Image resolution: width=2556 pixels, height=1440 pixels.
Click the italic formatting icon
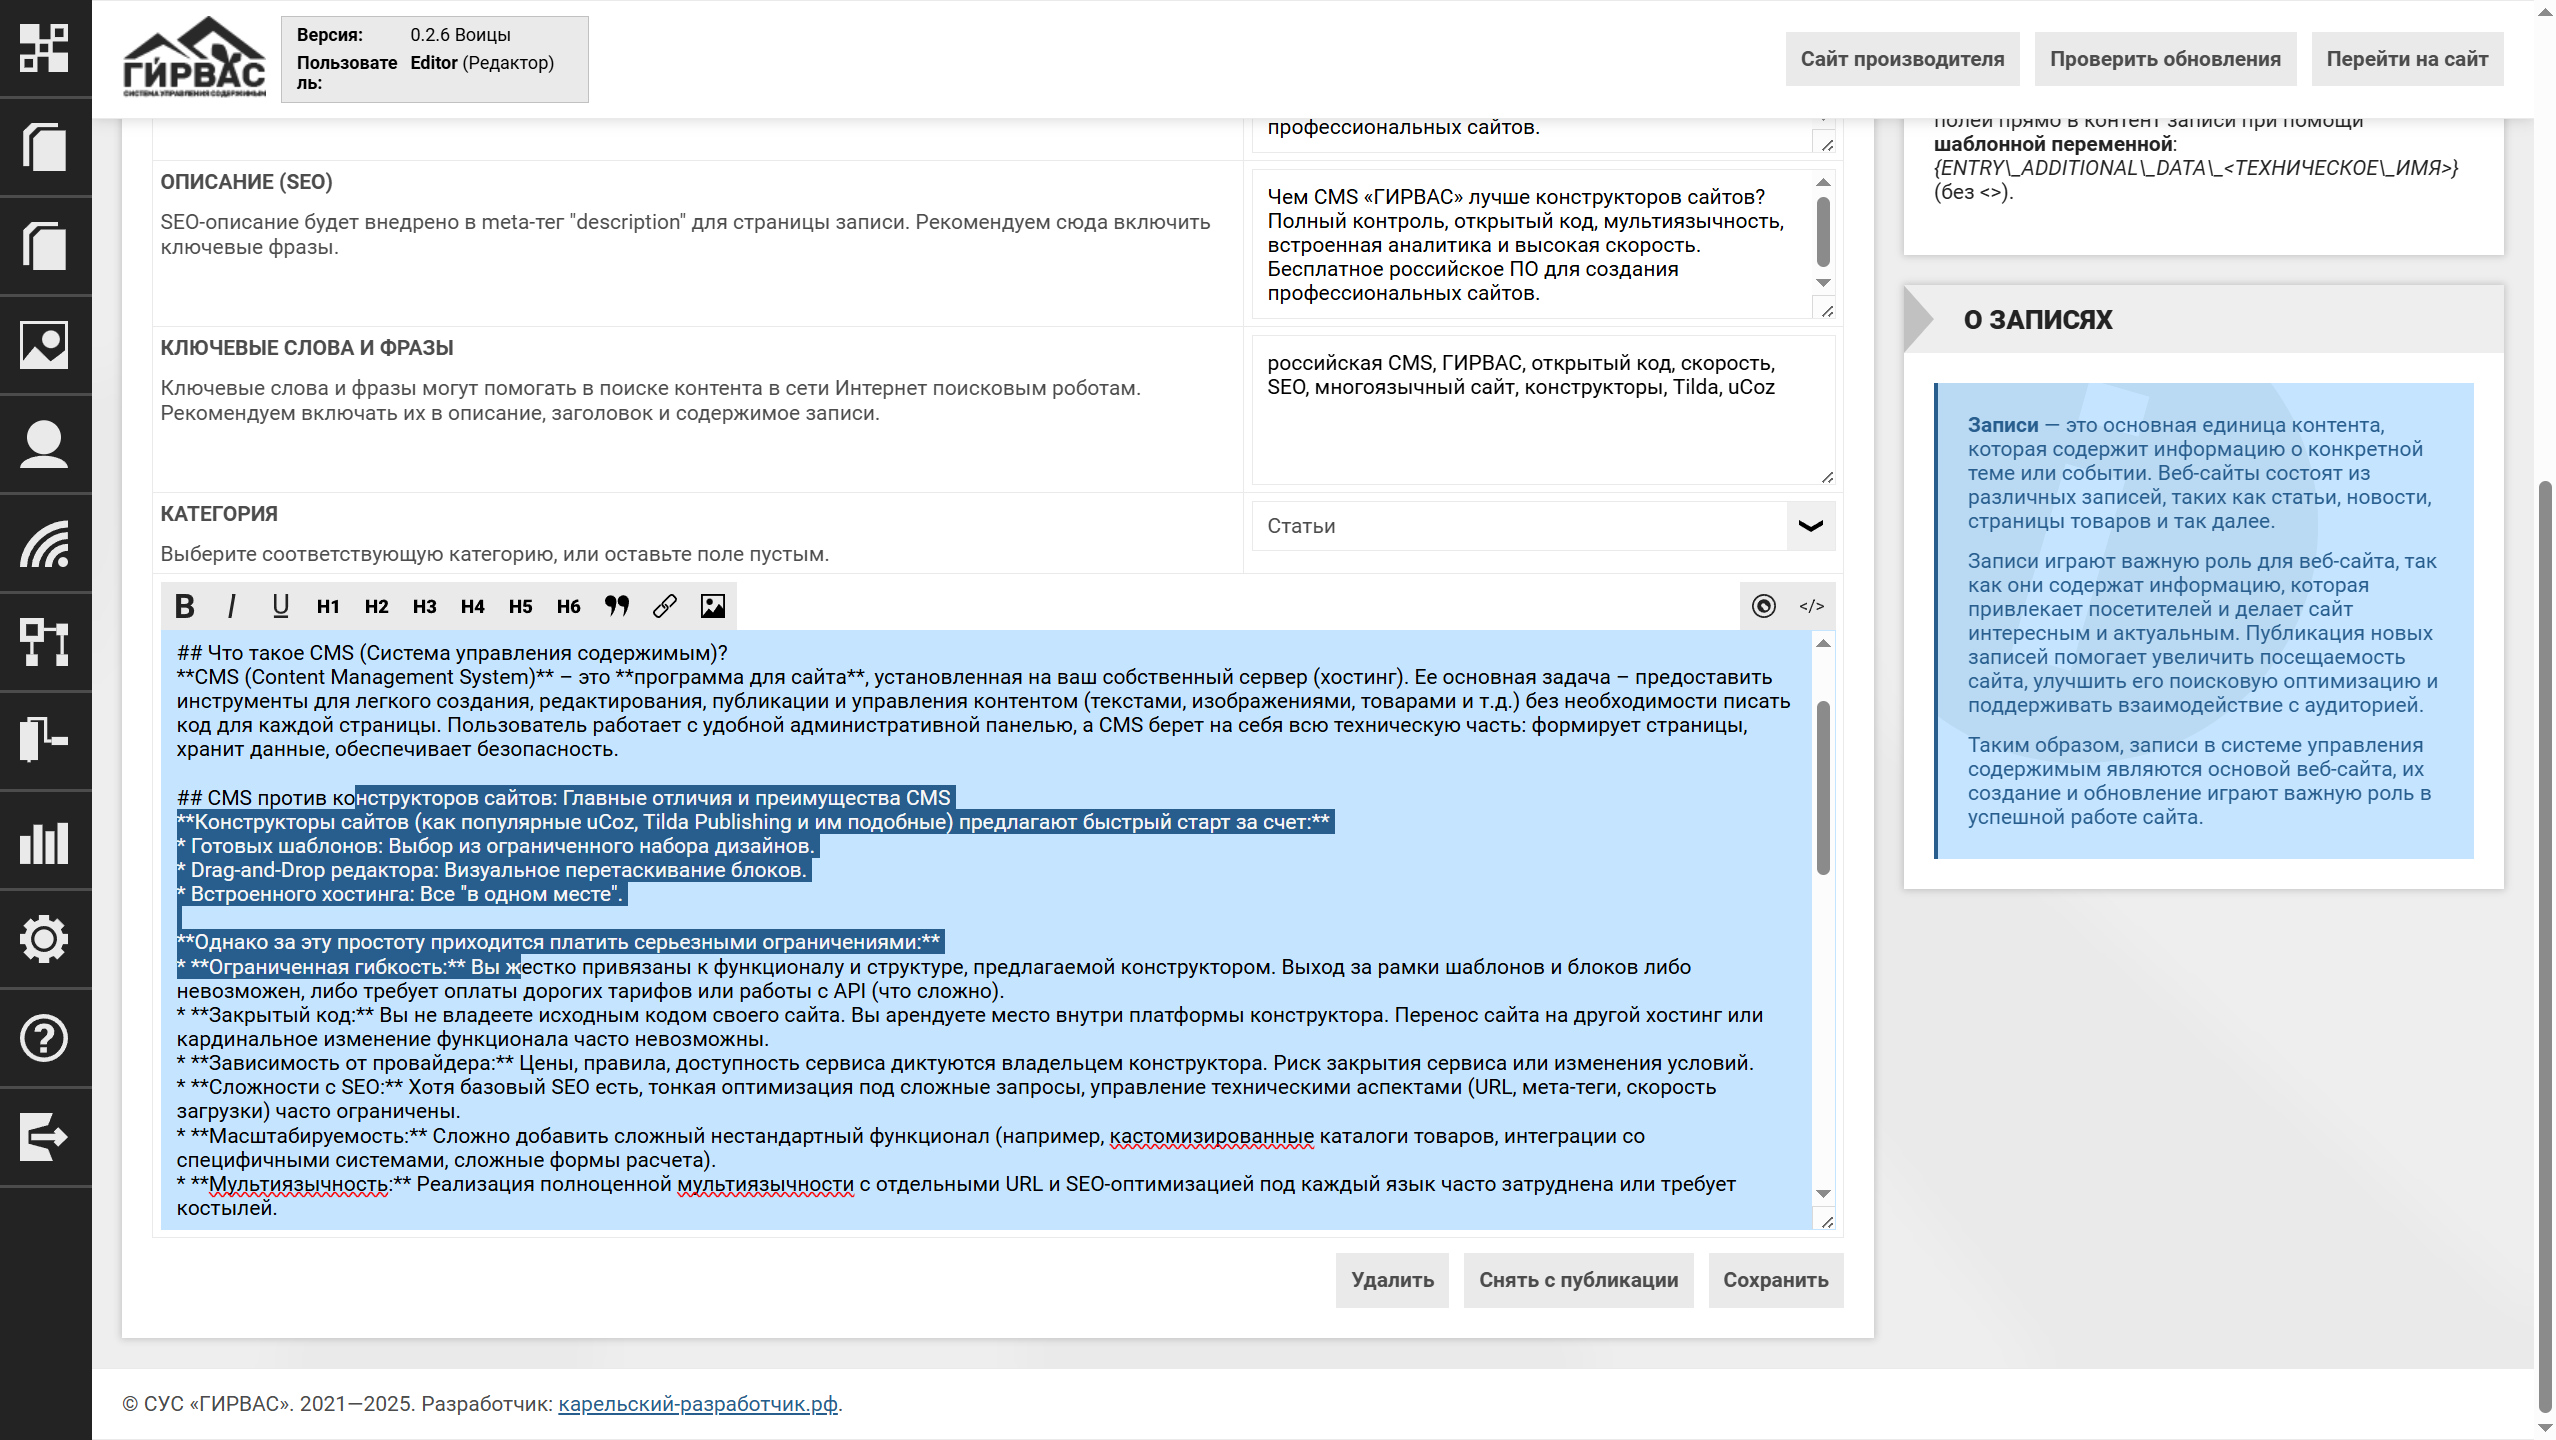pyautogui.click(x=232, y=606)
